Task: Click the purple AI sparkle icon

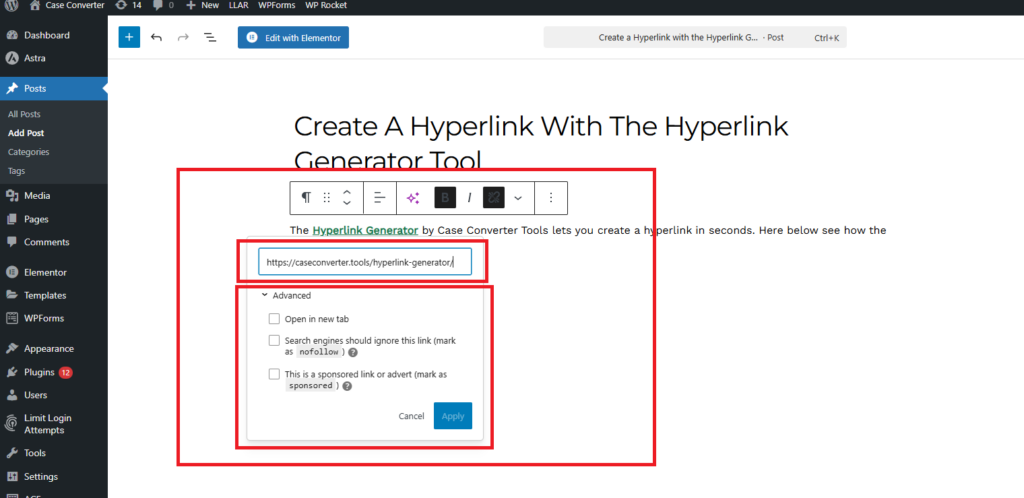Action: click(x=413, y=198)
